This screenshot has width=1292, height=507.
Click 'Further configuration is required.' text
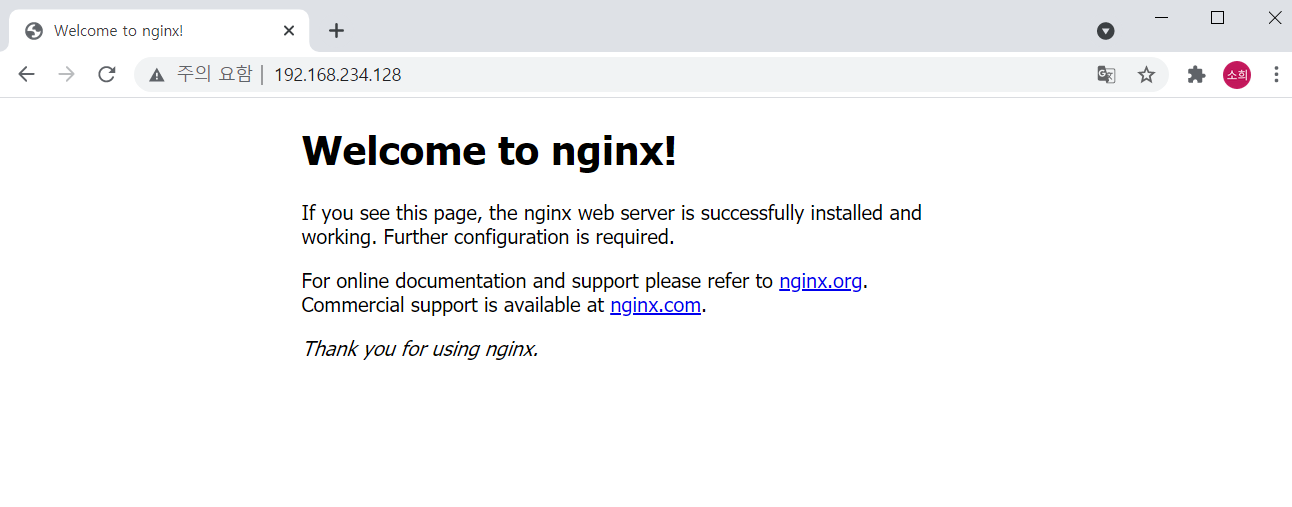click(x=529, y=237)
